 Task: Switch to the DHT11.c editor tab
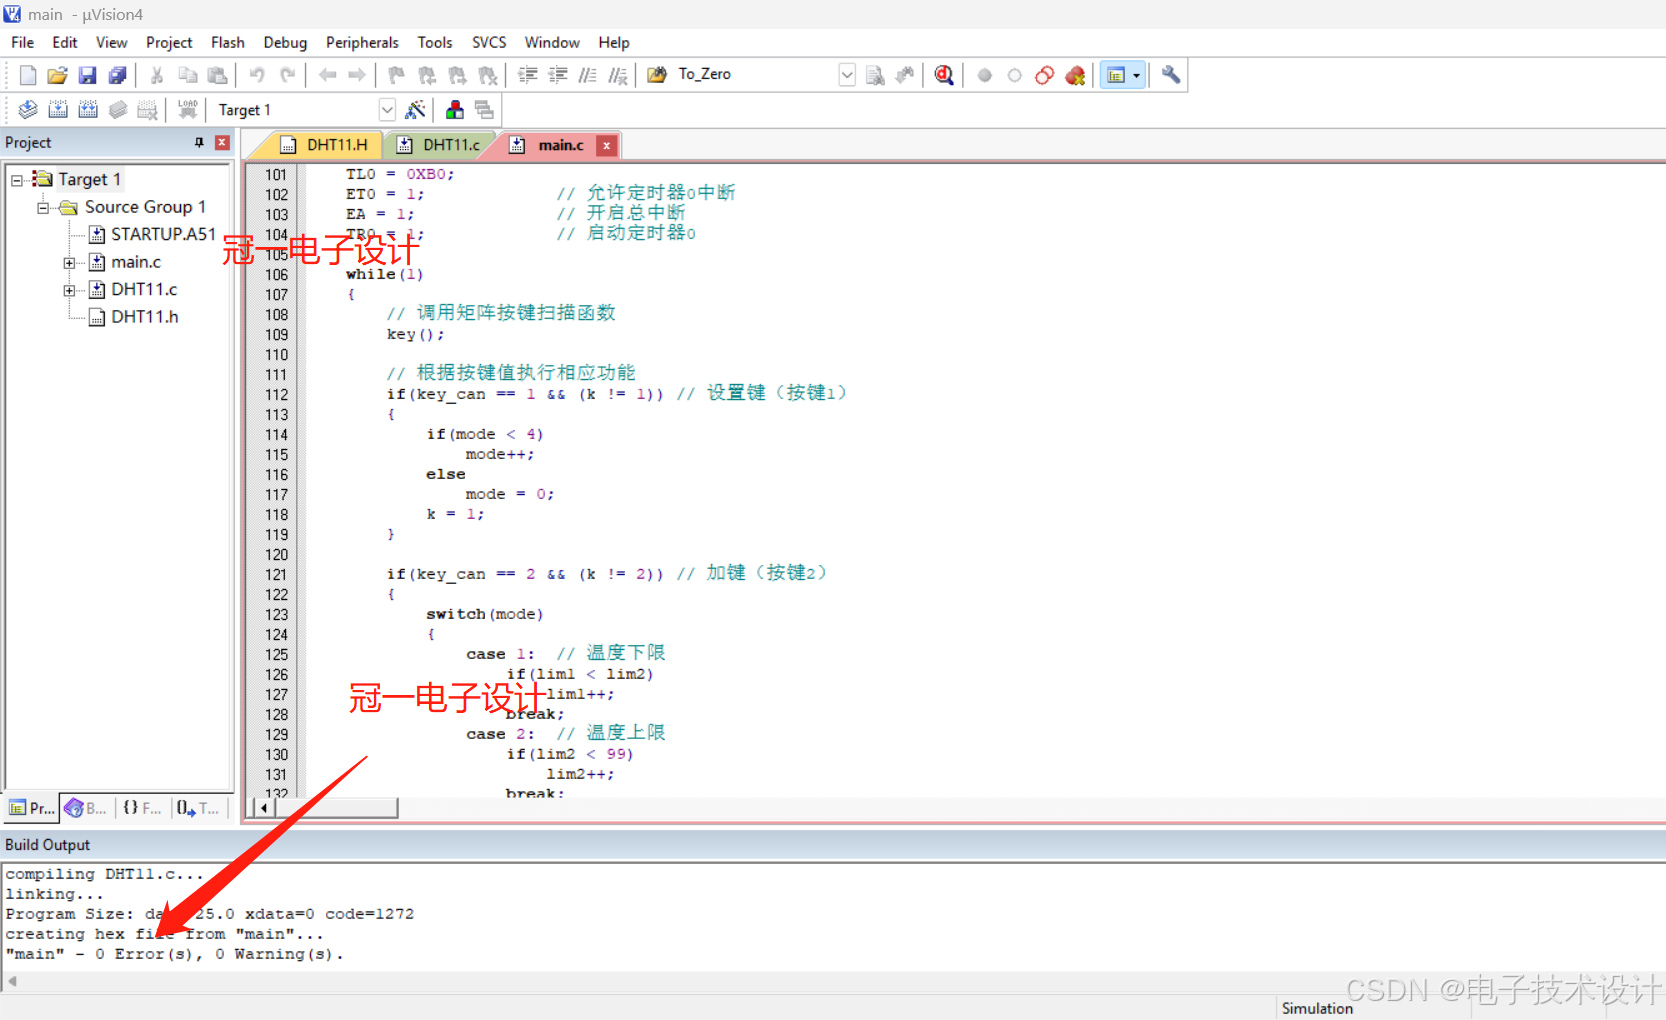click(441, 145)
